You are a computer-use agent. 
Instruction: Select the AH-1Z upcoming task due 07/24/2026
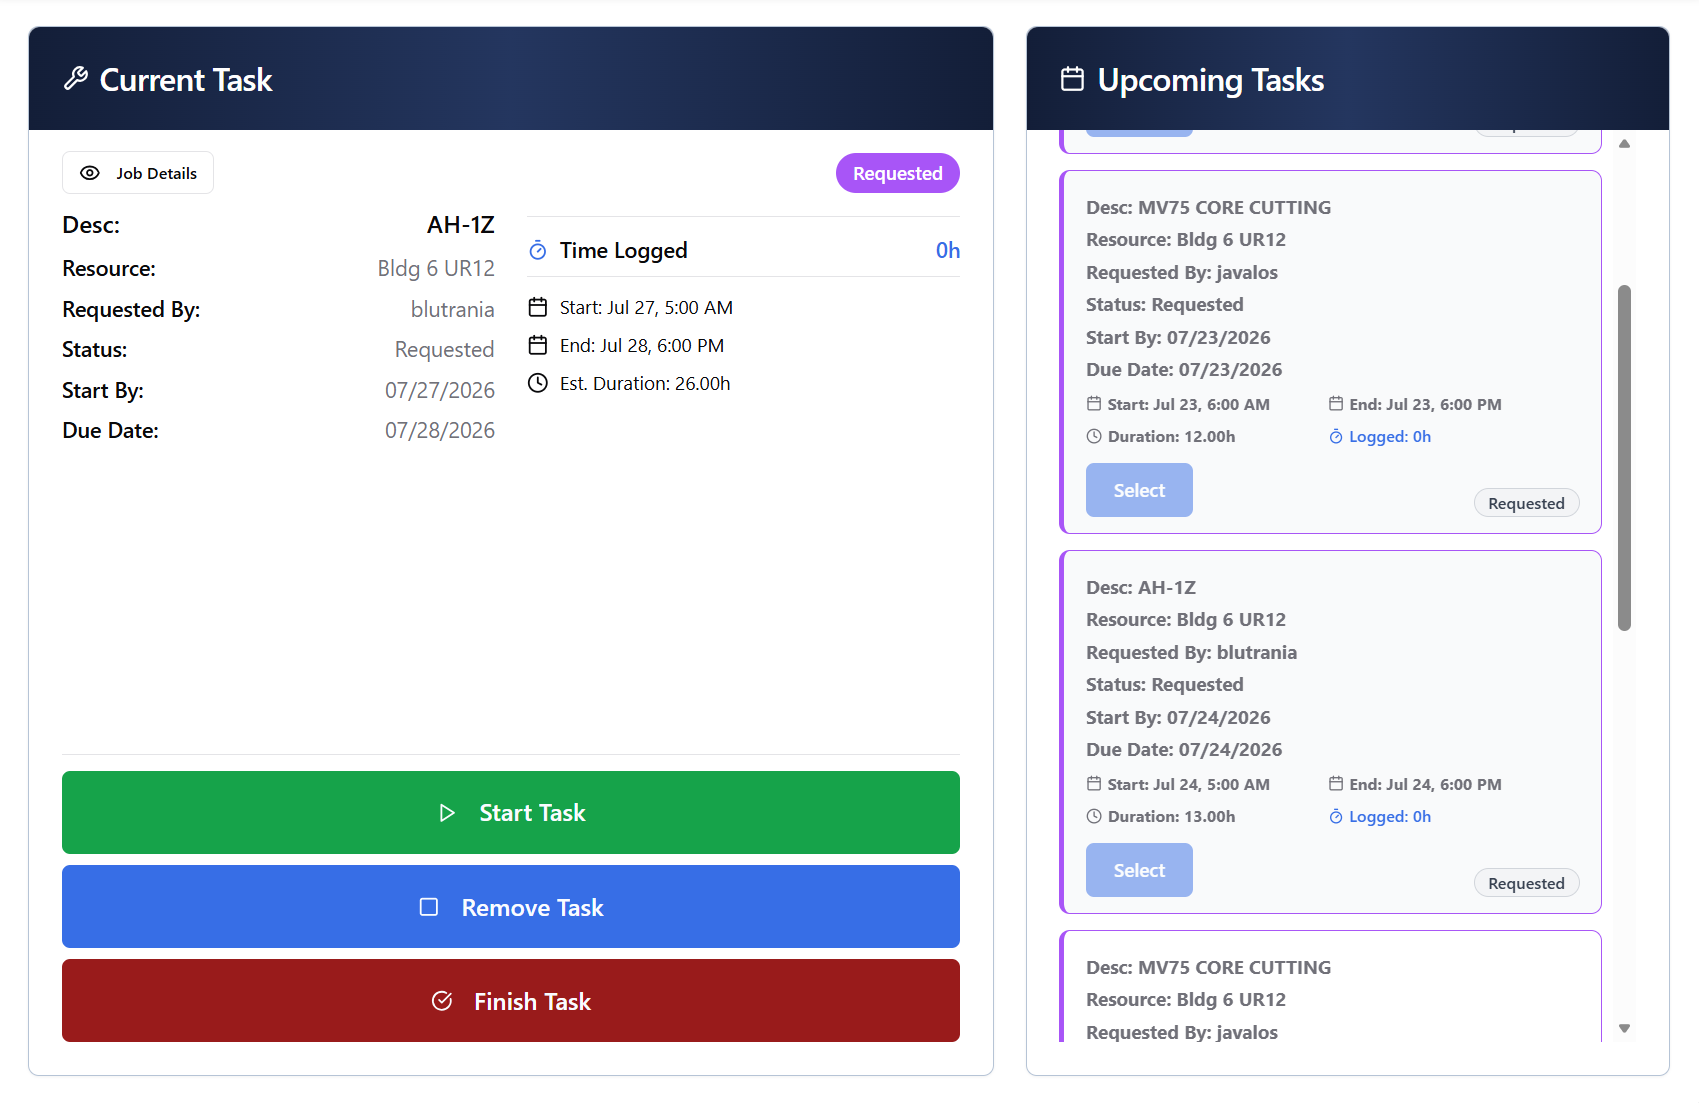click(x=1139, y=870)
